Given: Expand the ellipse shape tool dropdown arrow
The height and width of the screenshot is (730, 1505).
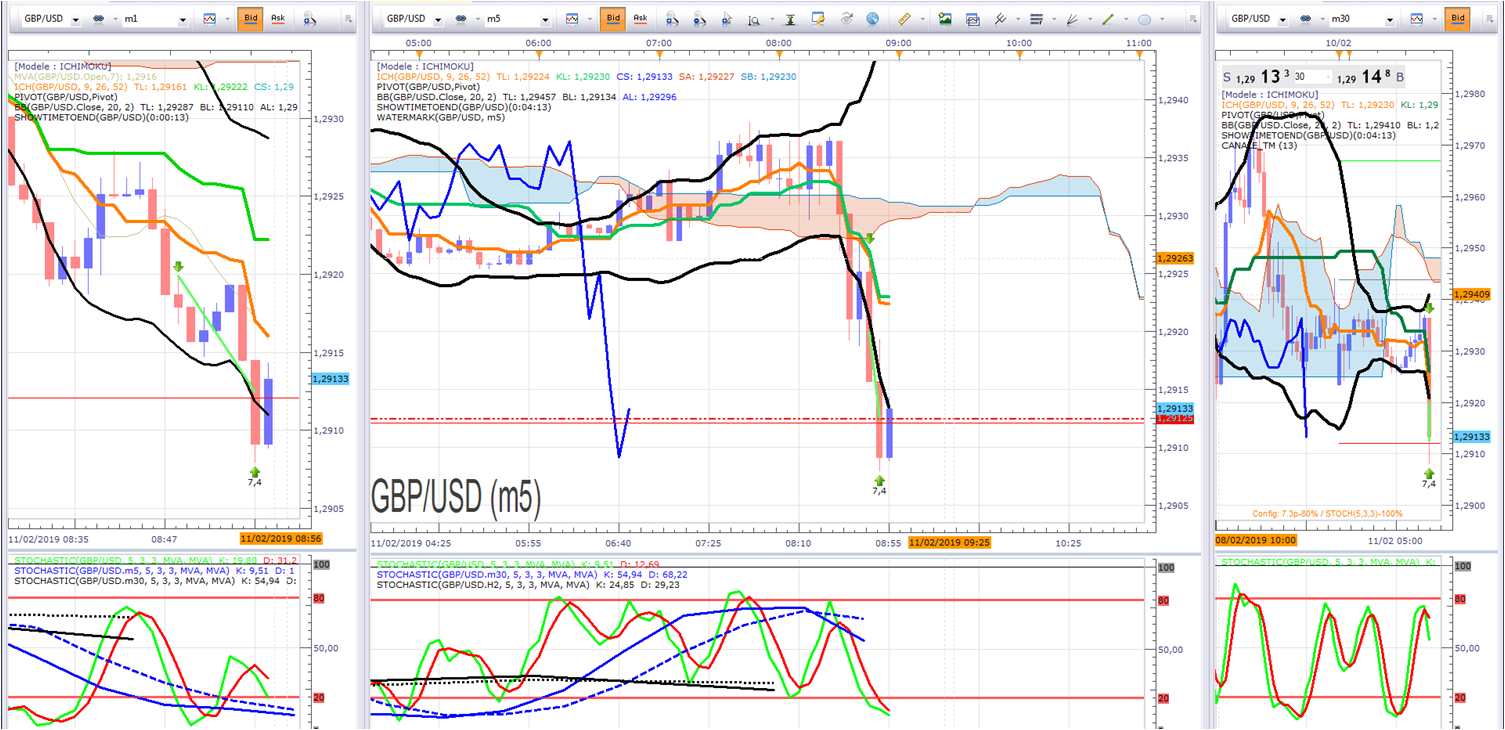Looking at the screenshot, I should [x=1161, y=19].
